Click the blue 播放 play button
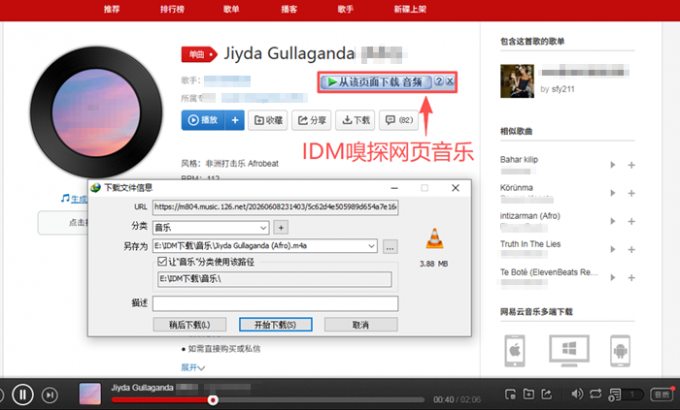 point(203,120)
